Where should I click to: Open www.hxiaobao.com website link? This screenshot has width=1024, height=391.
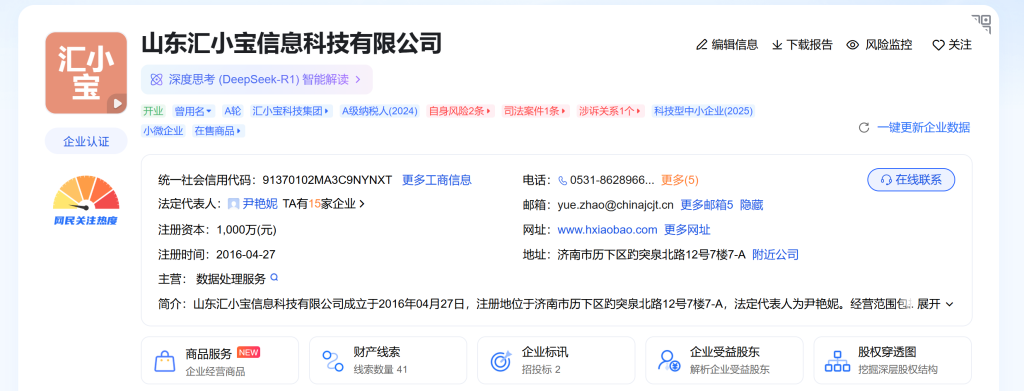(x=607, y=230)
